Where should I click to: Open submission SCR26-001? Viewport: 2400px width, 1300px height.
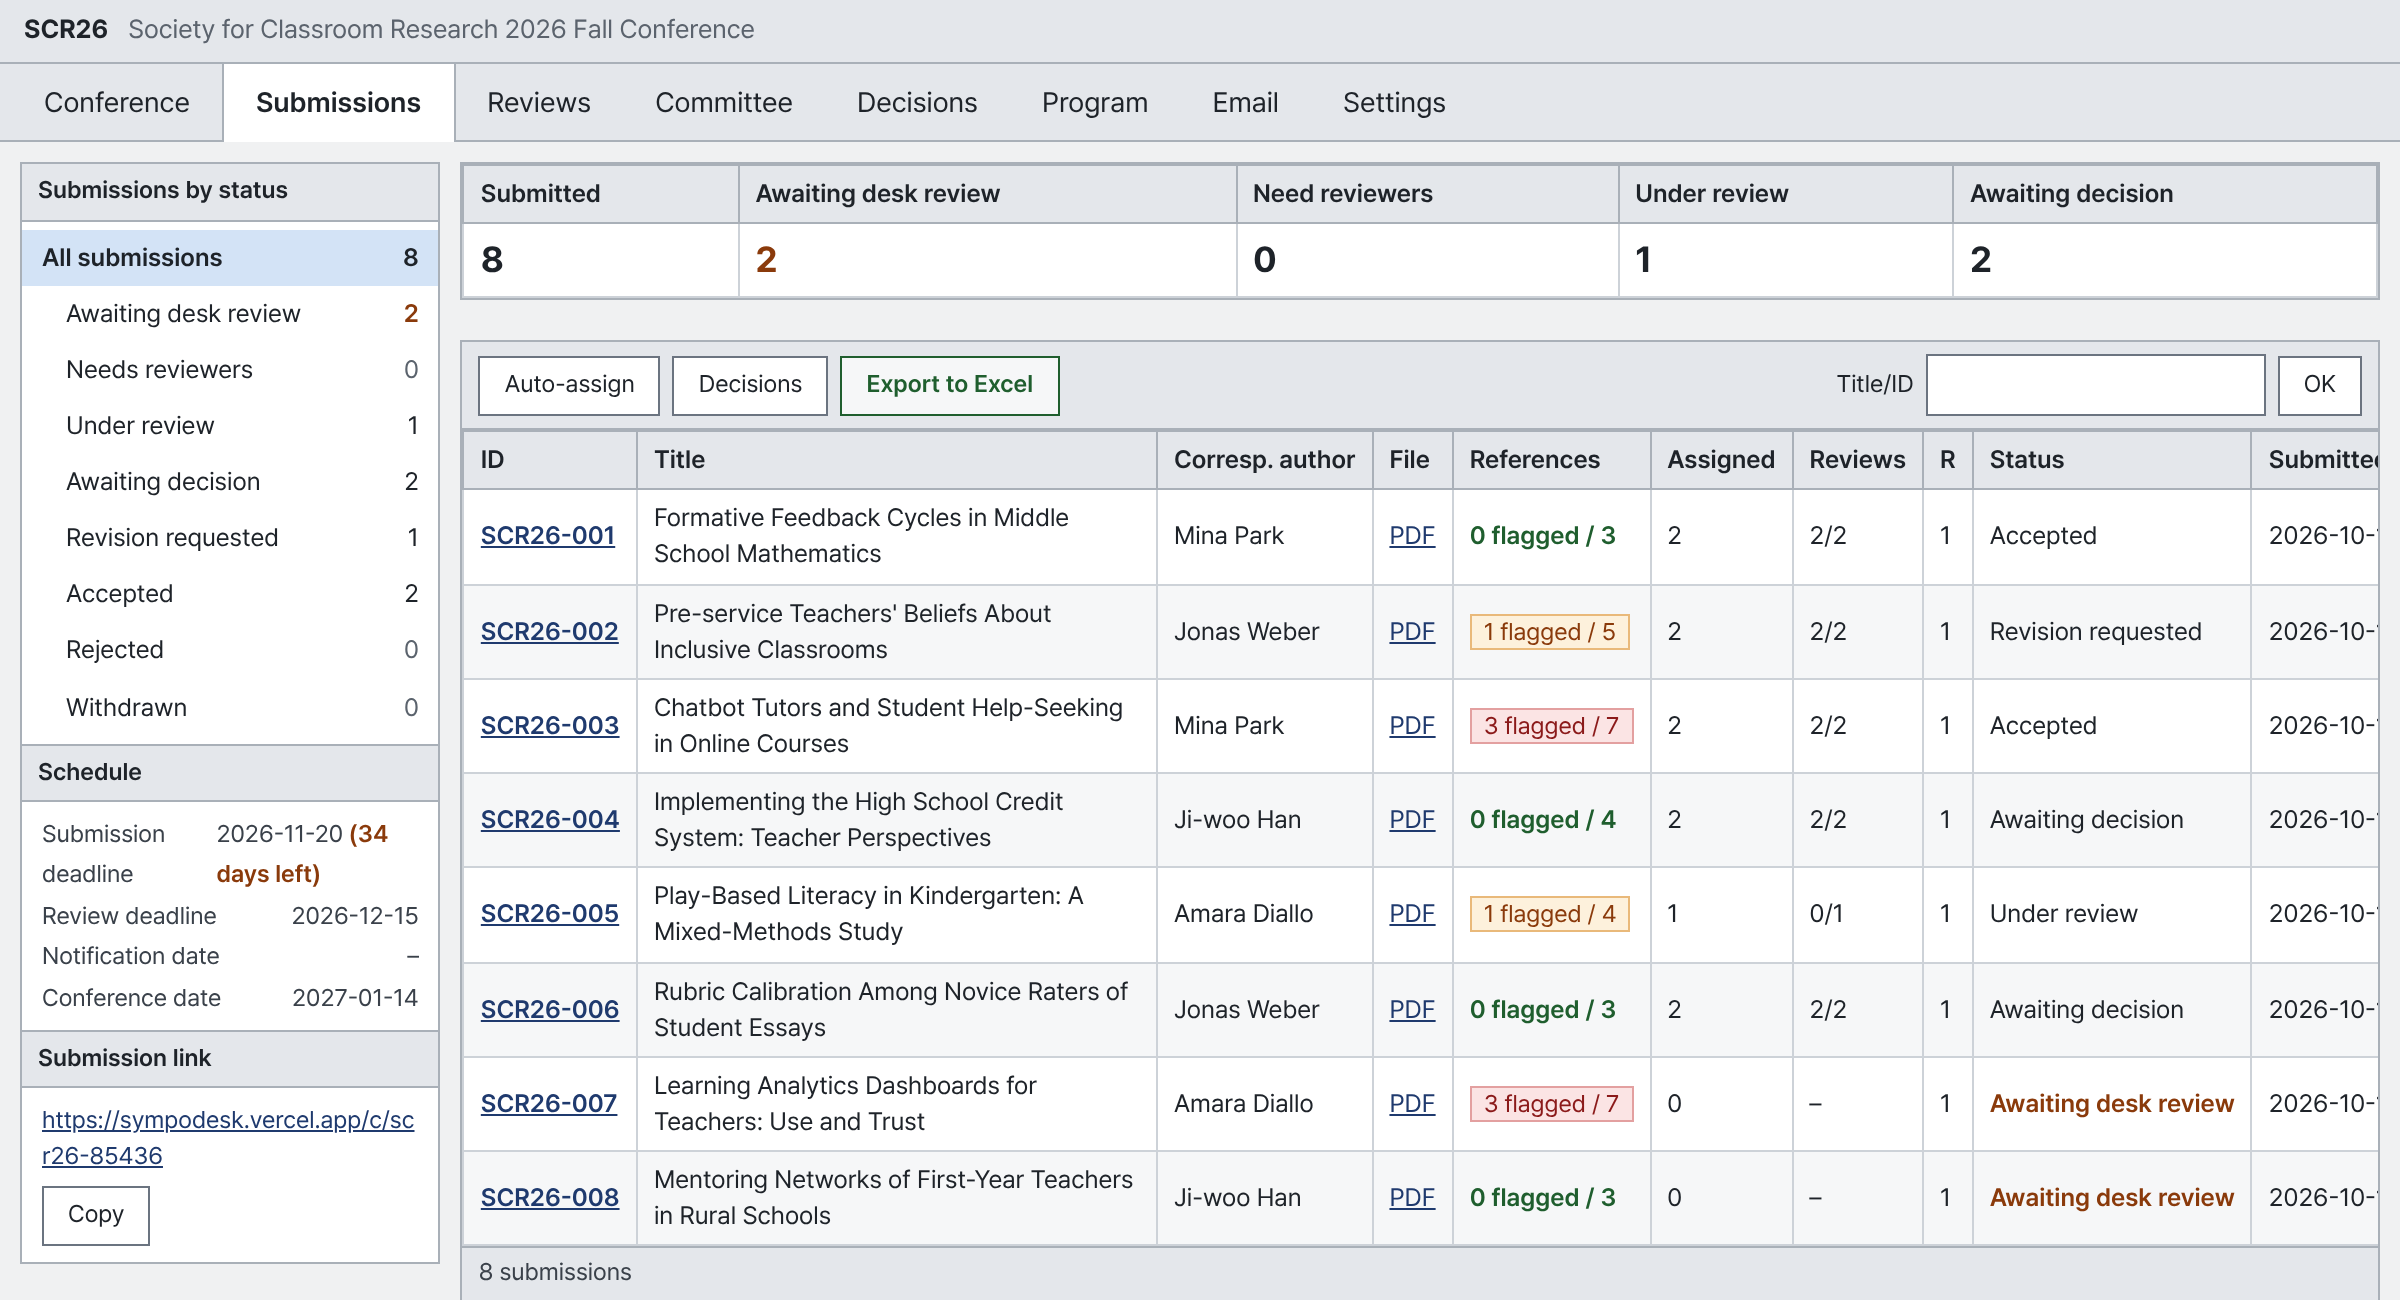click(x=547, y=536)
